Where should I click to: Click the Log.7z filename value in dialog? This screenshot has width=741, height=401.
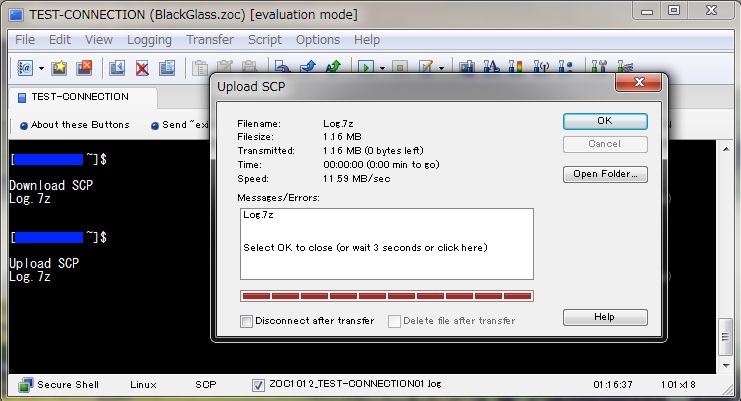tap(338, 124)
